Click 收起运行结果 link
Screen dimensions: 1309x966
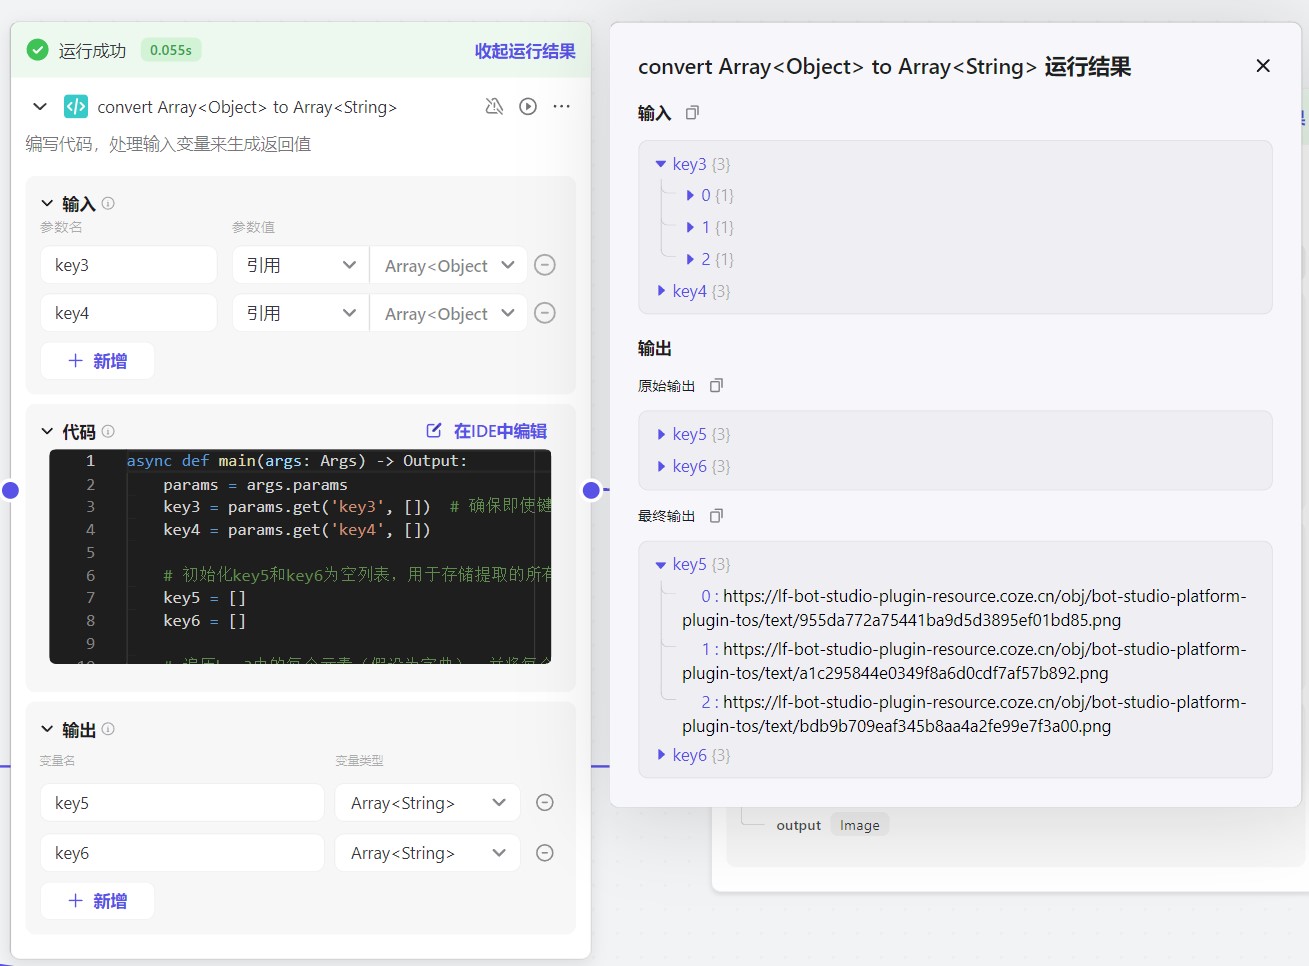[x=525, y=50]
